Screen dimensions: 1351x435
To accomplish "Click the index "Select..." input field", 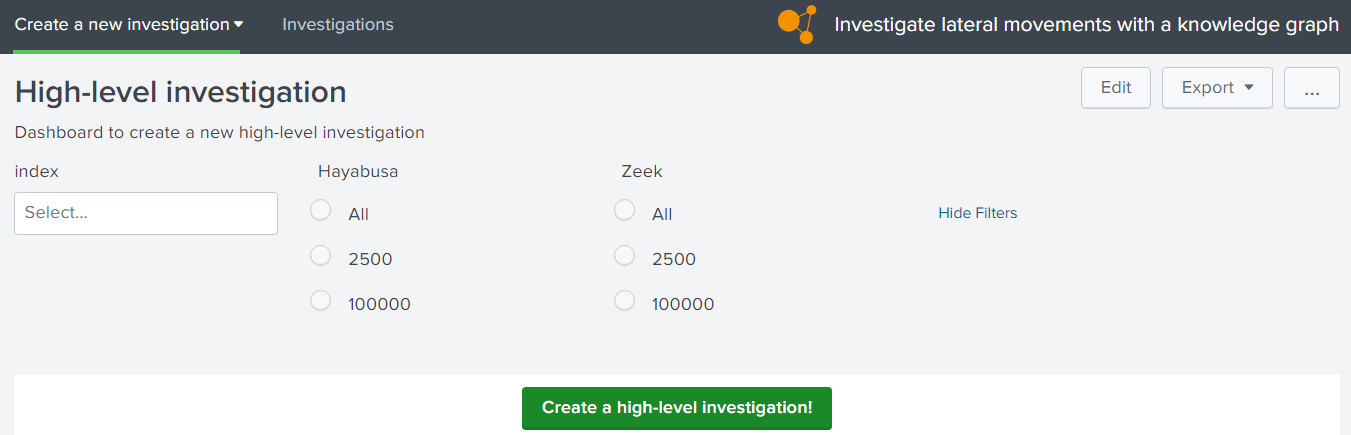I will [146, 214].
